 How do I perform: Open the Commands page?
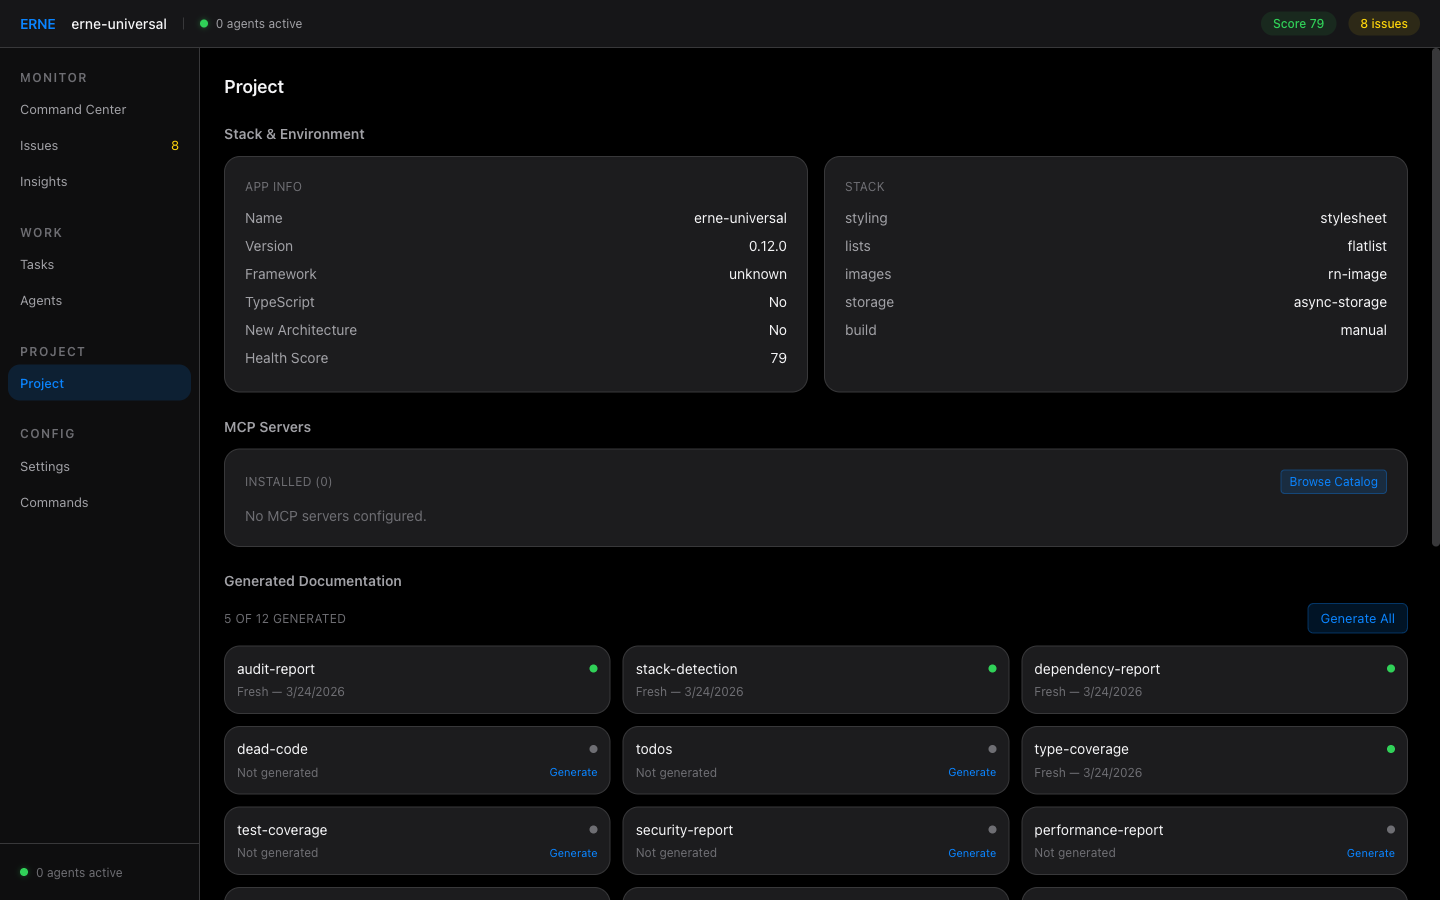pyautogui.click(x=54, y=503)
